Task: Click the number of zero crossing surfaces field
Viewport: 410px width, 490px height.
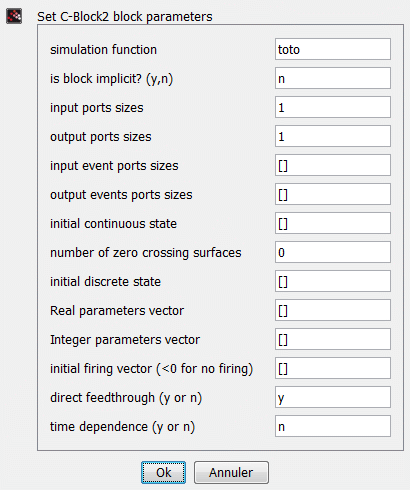Action: [333, 252]
